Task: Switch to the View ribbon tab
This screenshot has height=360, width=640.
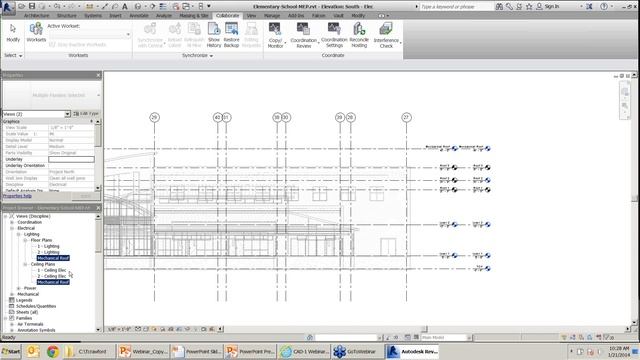Action: (251, 16)
